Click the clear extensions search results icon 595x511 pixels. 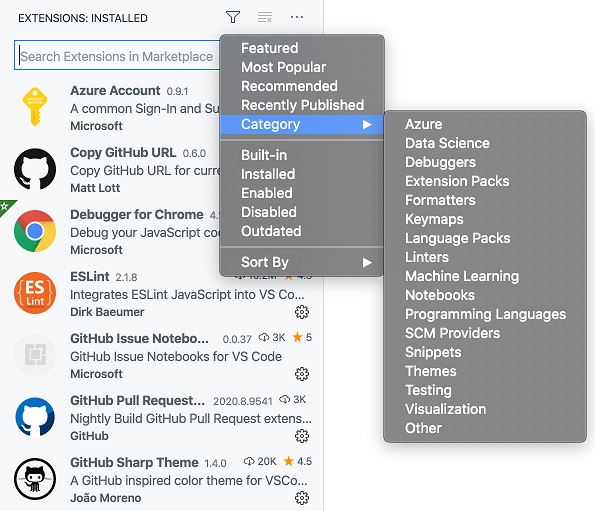pyautogui.click(x=264, y=17)
